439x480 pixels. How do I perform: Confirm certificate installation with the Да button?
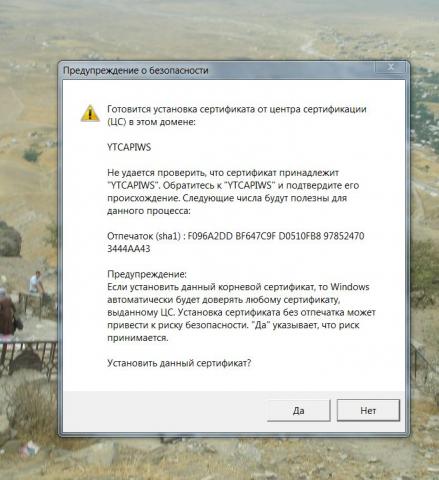point(299,410)
